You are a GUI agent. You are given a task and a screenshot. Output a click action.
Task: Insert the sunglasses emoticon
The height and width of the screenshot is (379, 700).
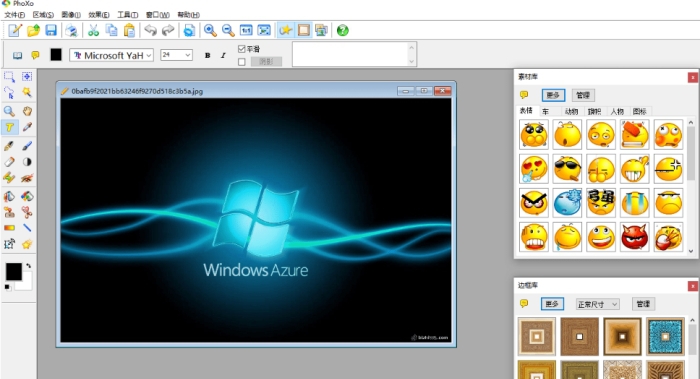567,169
